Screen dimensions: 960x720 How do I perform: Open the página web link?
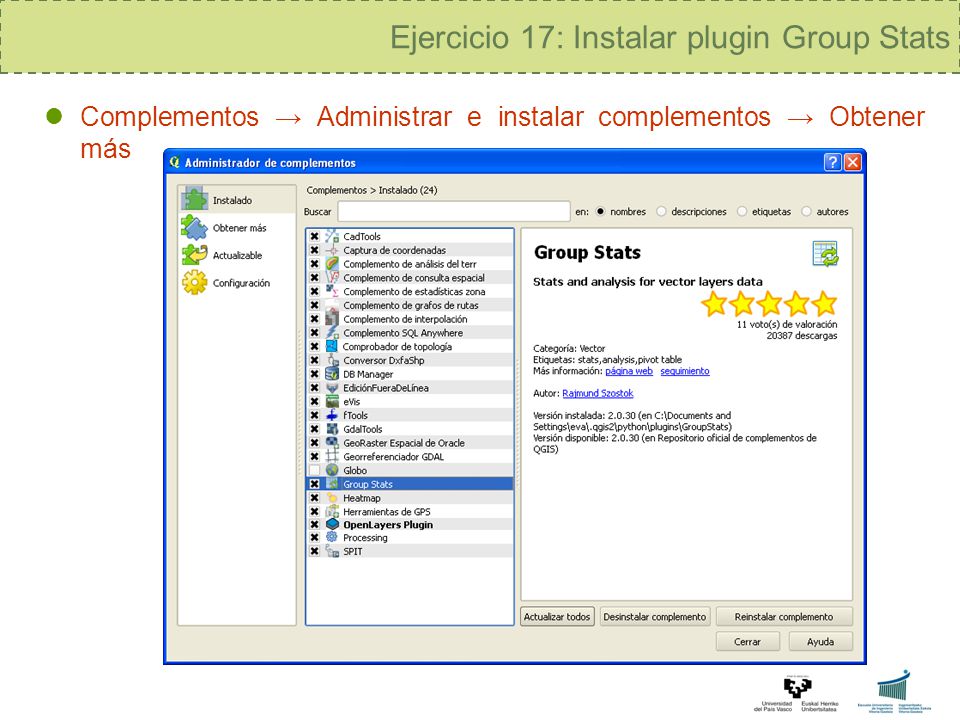pyautogui.click(x=629, y=371)
